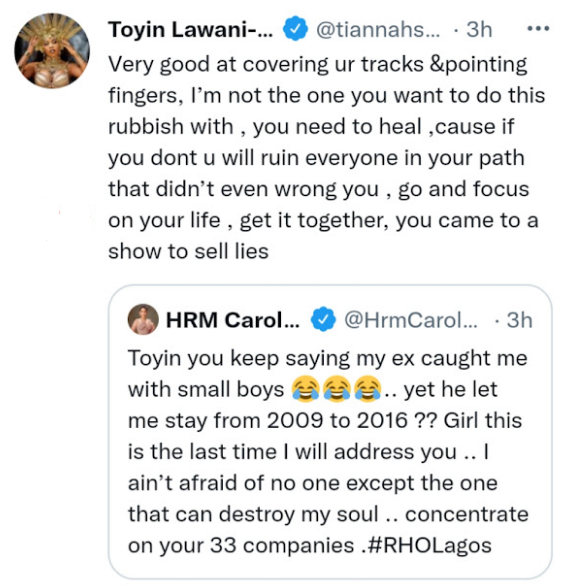
Task: Open the three-dot more options menu
Action: (x=538, y=28)
